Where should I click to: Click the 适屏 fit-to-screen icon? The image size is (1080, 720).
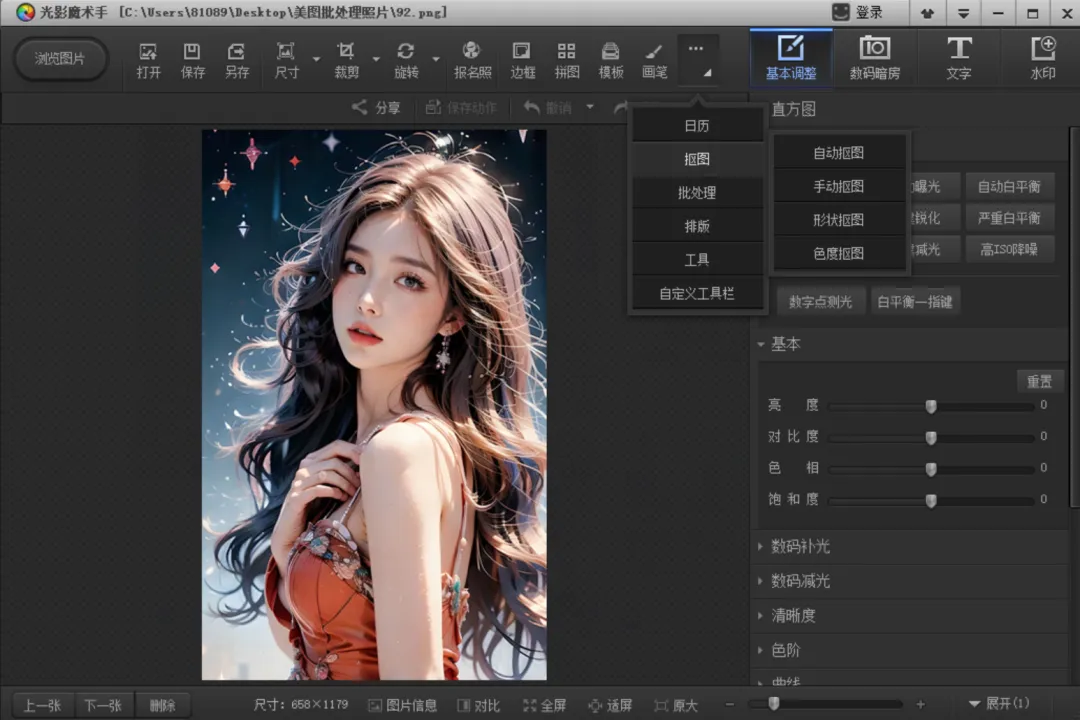pyautogui.click(x=594, y=705)
